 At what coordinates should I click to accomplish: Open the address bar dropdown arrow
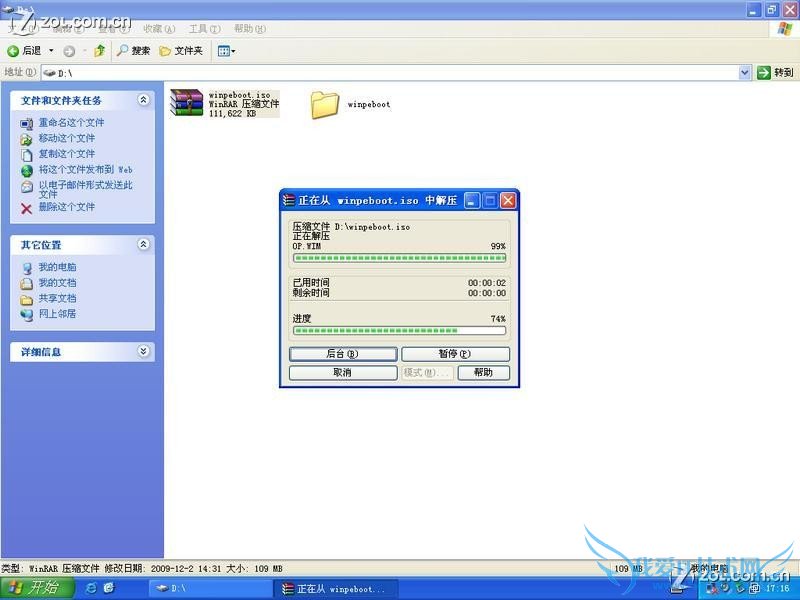(x=745, y=73)
